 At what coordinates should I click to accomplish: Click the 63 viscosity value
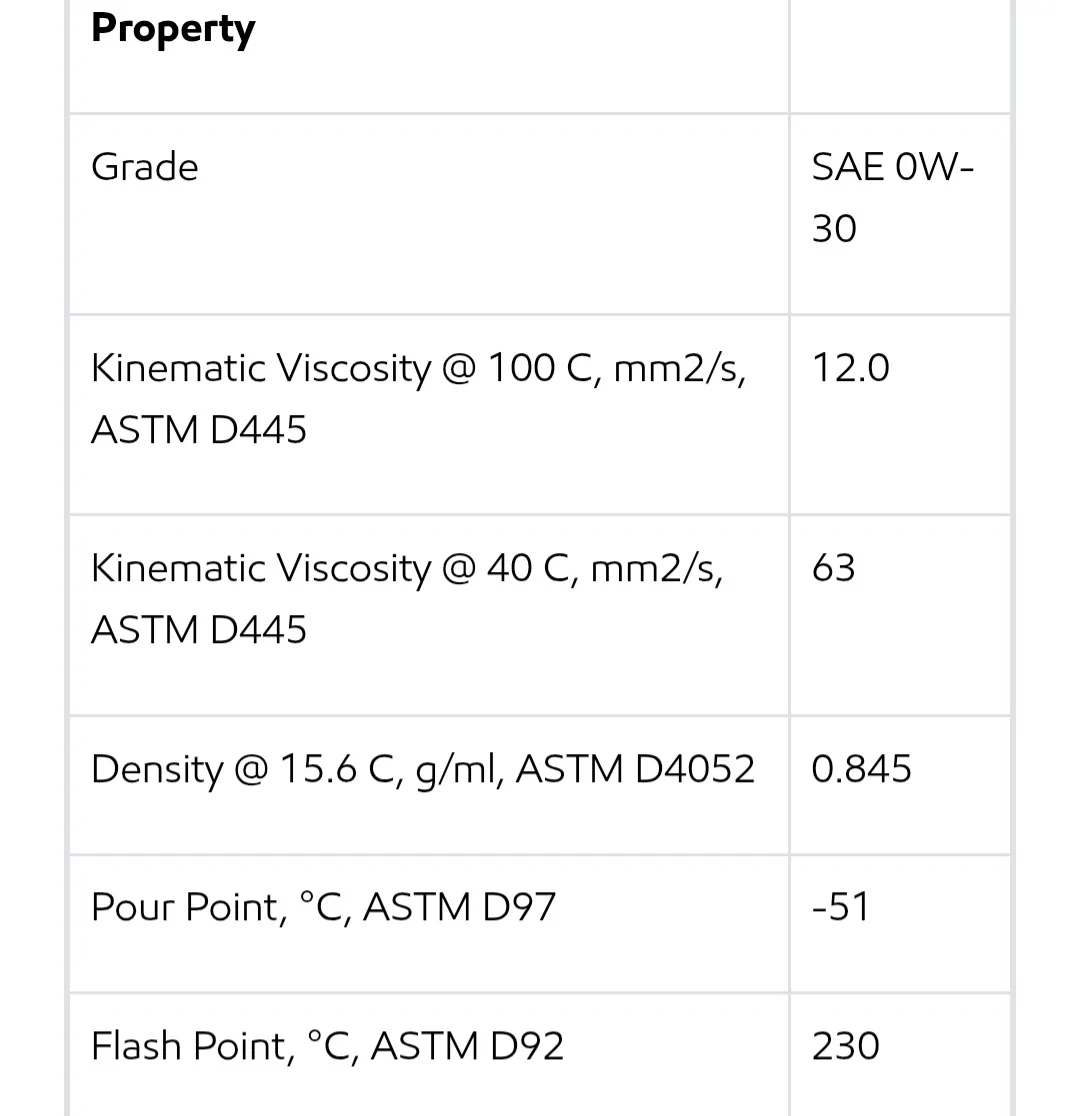(834, 568)
